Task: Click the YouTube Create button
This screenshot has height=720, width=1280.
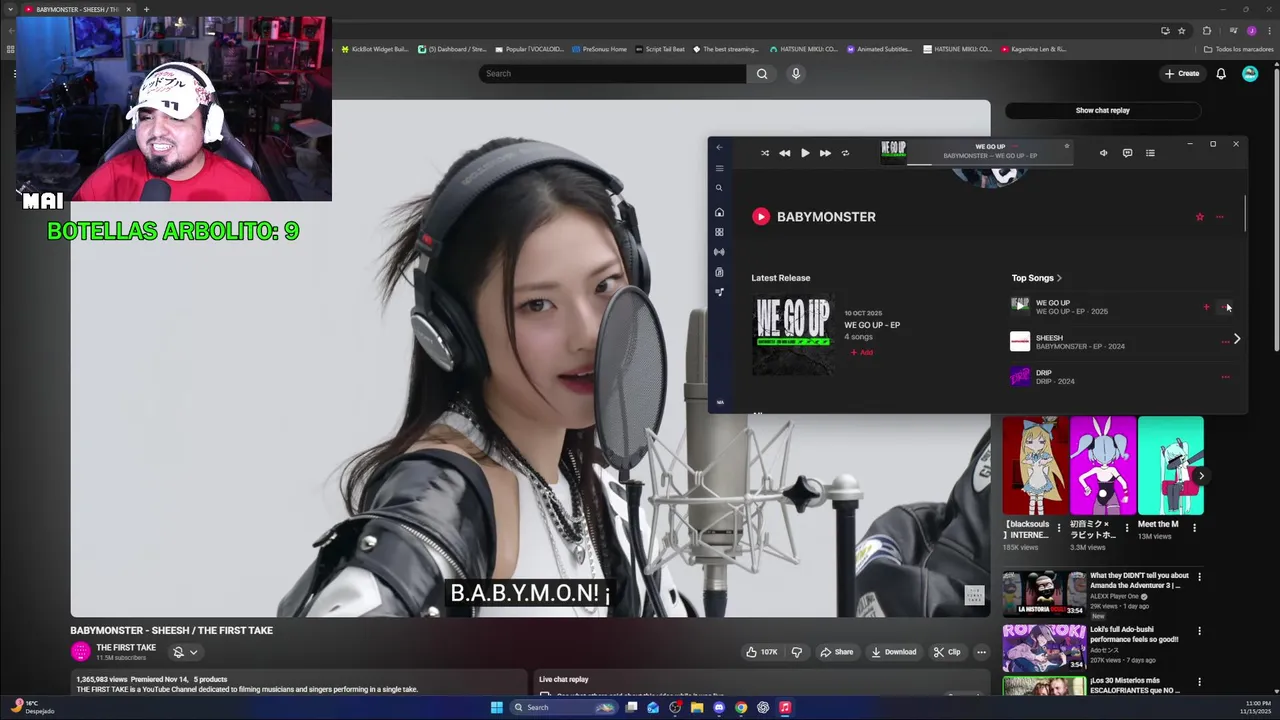Action: pyautogui.click(x=1181, y=73)
